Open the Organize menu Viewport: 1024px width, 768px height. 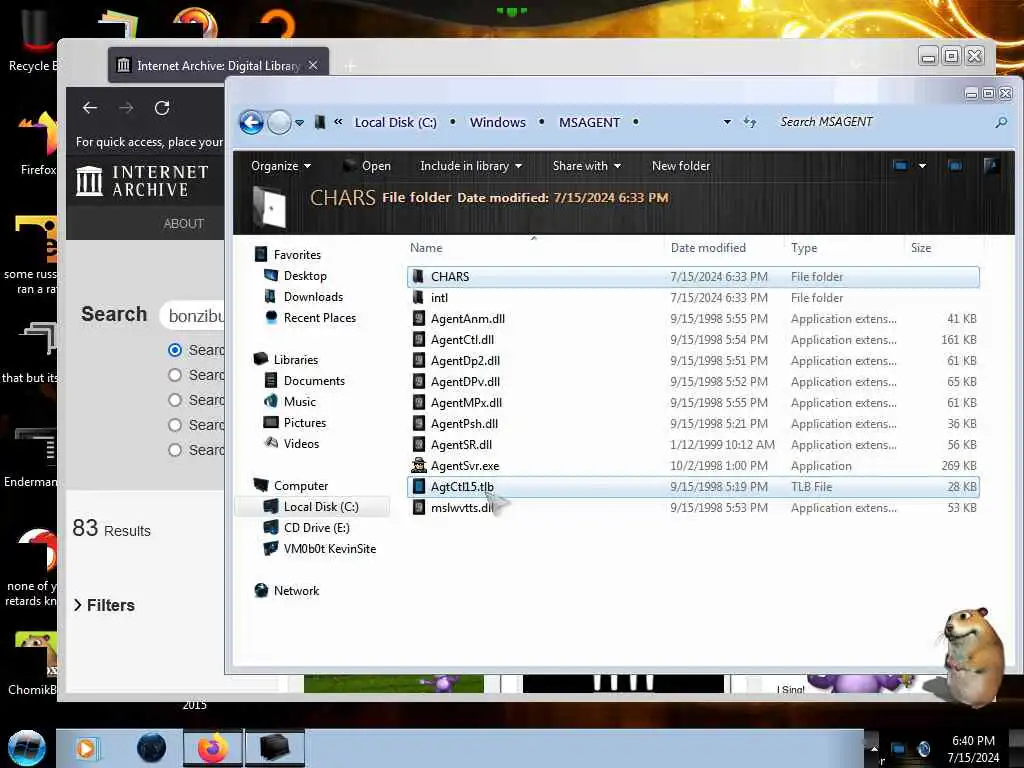281,166
